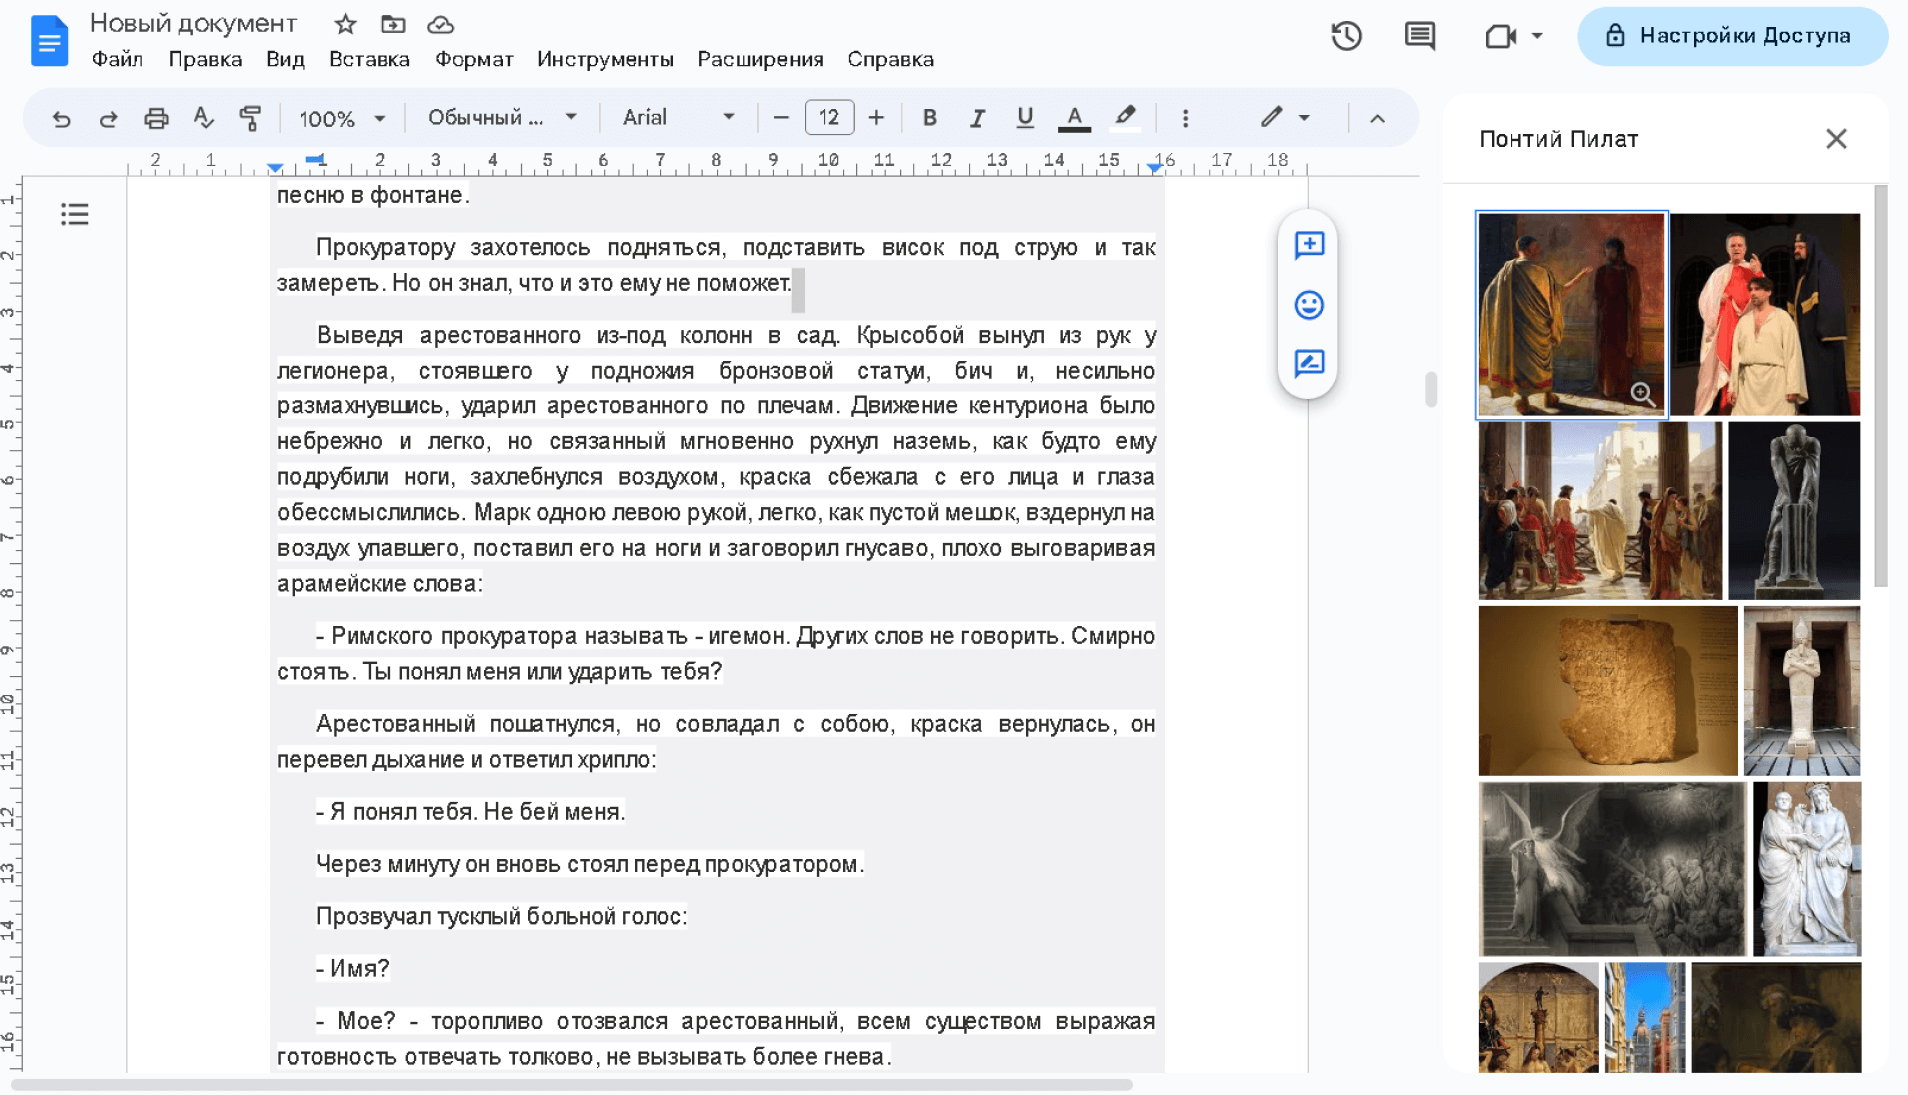Screen dimensions: 1908x1095
Task: Activate the paint format roller tool
Action: coord(250,118)
